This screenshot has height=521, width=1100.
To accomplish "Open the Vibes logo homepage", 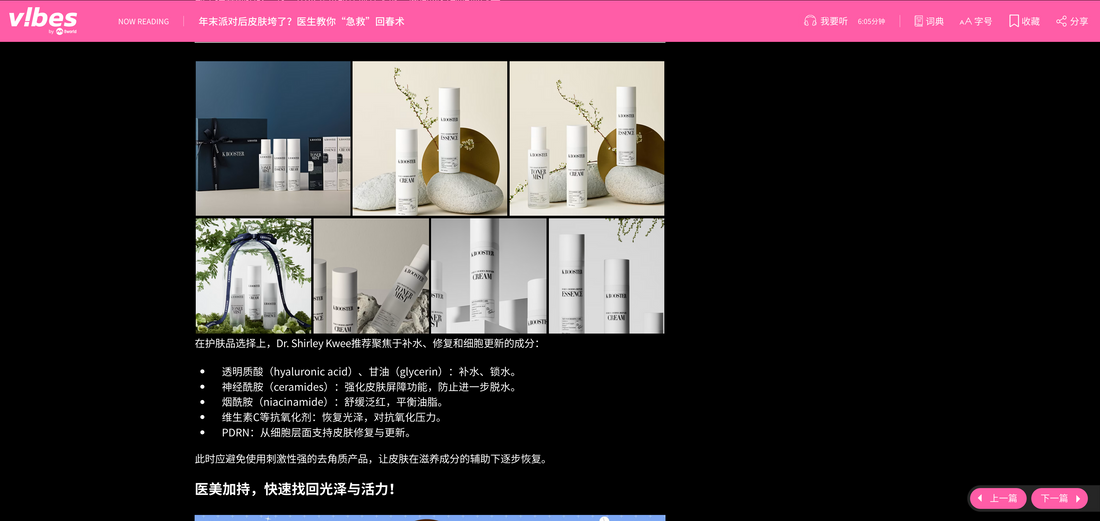I will [x=43, y=20].
